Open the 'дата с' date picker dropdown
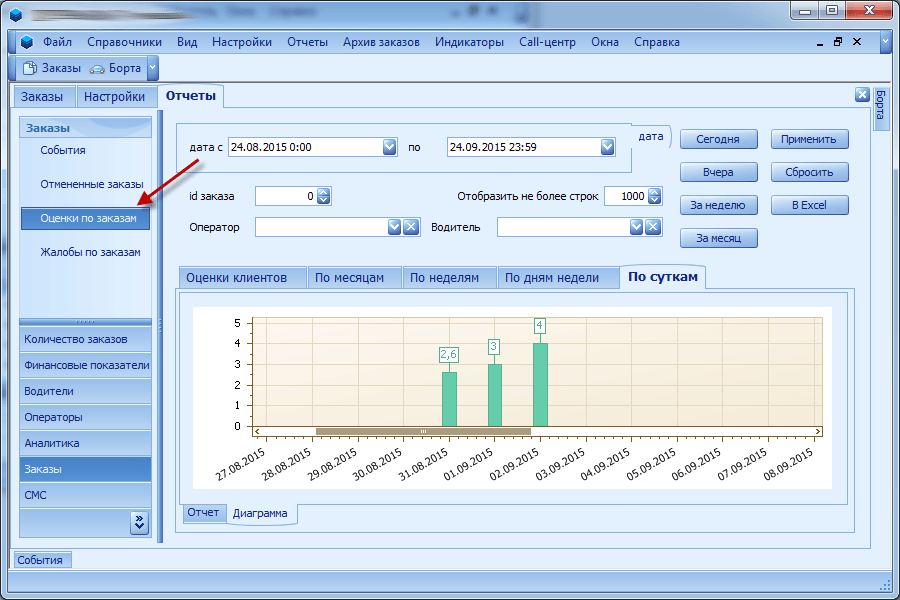 (389, 148)
